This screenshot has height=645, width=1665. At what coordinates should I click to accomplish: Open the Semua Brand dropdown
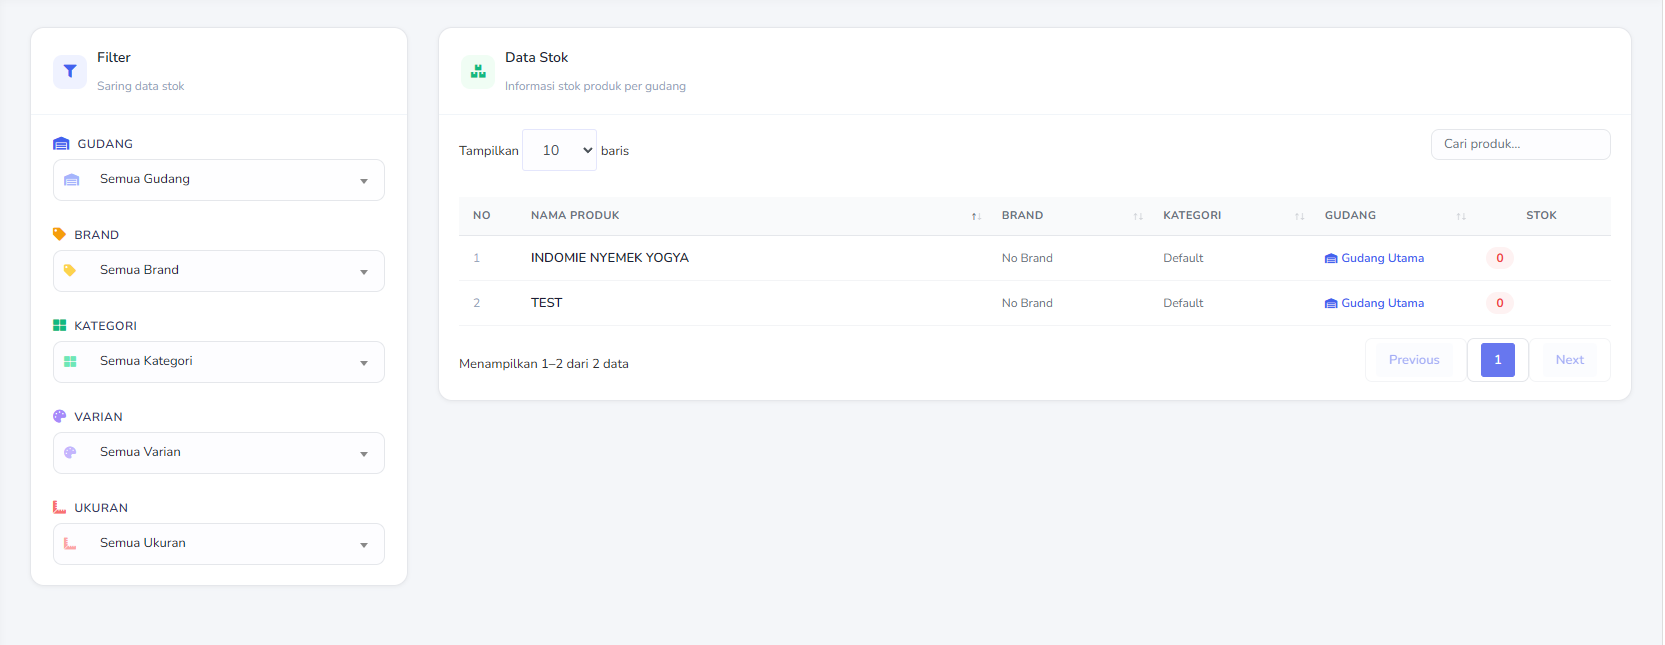219,271
